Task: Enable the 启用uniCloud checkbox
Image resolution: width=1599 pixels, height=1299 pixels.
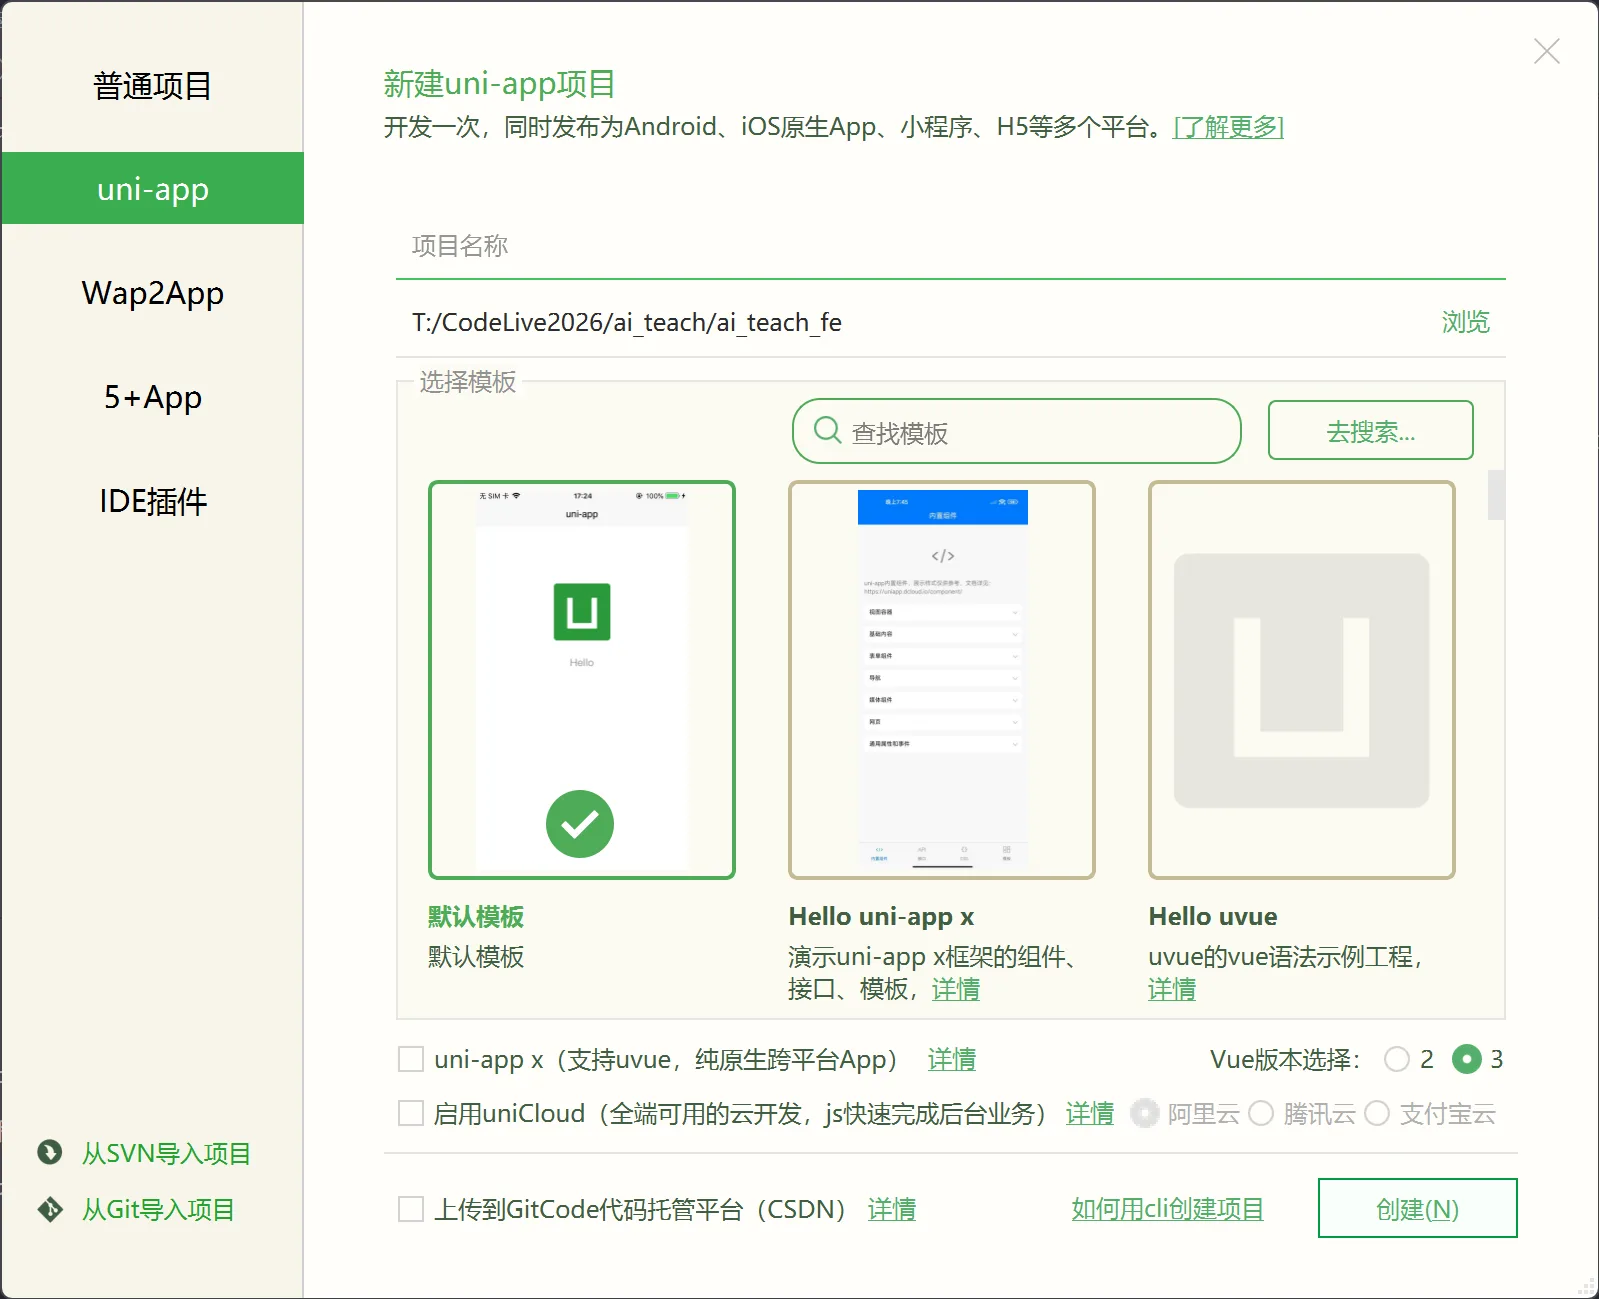Action: [411, 1113]
